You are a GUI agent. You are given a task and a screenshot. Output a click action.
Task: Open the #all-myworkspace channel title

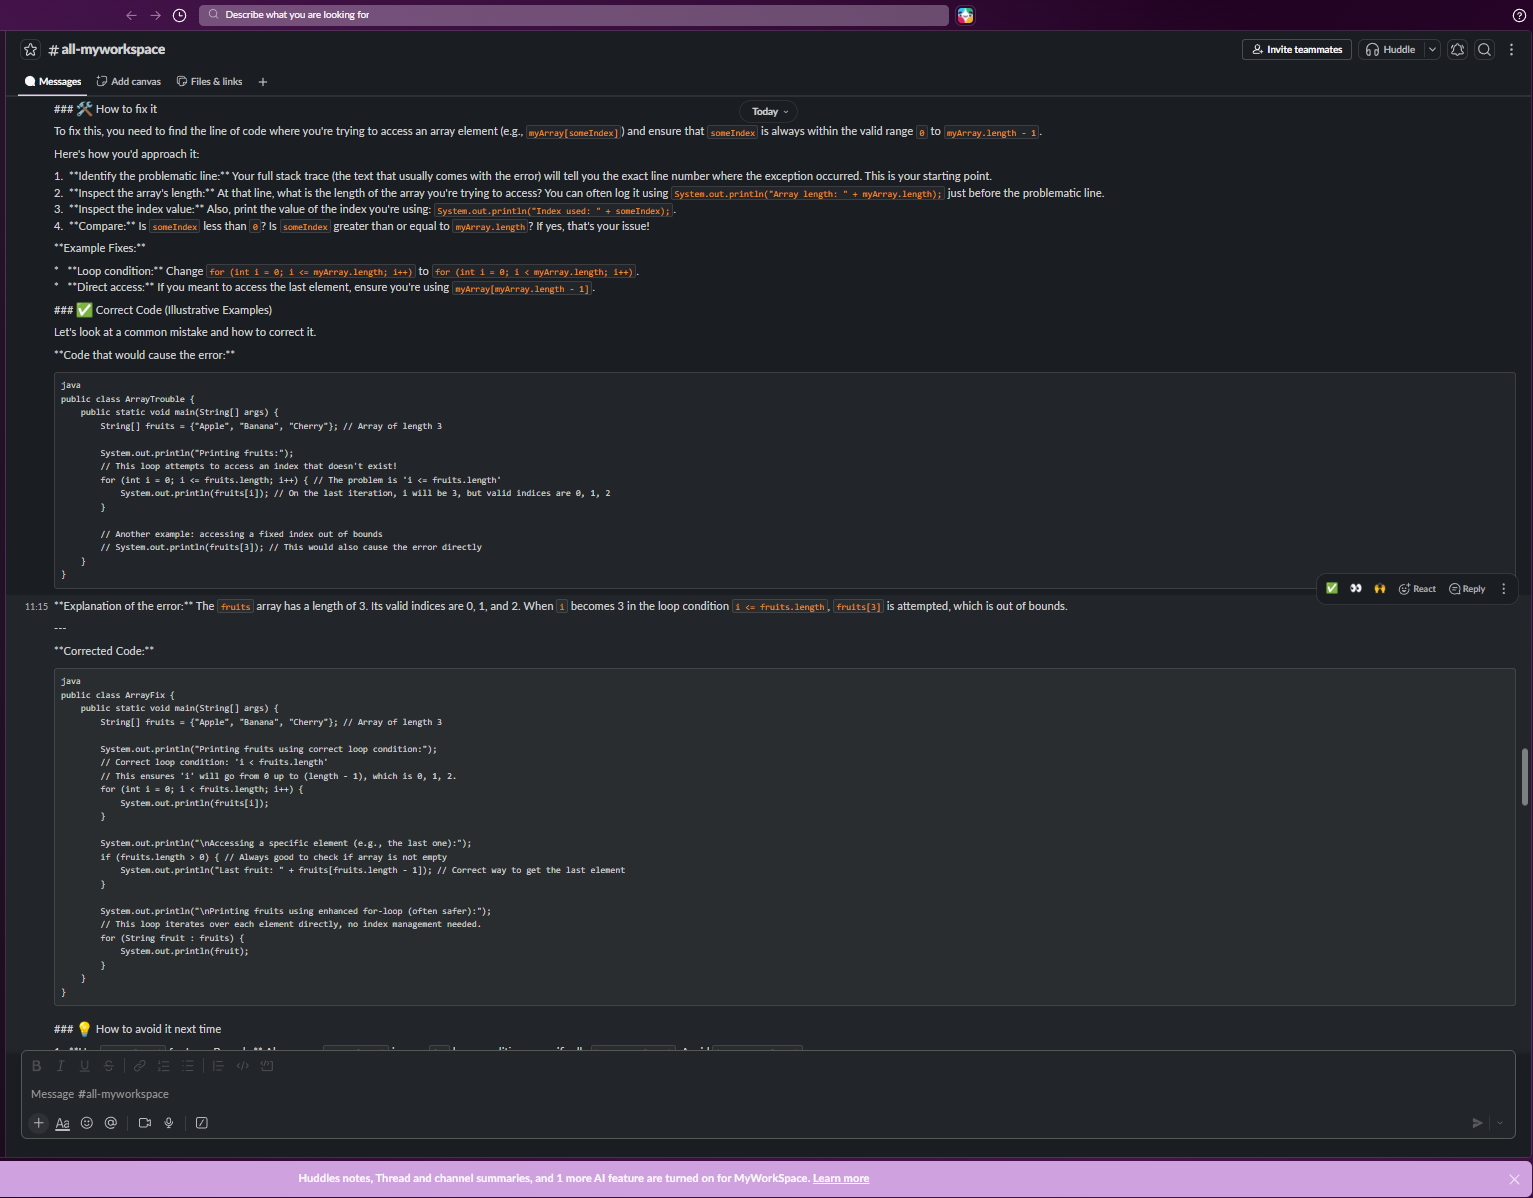tap(107, 49)
